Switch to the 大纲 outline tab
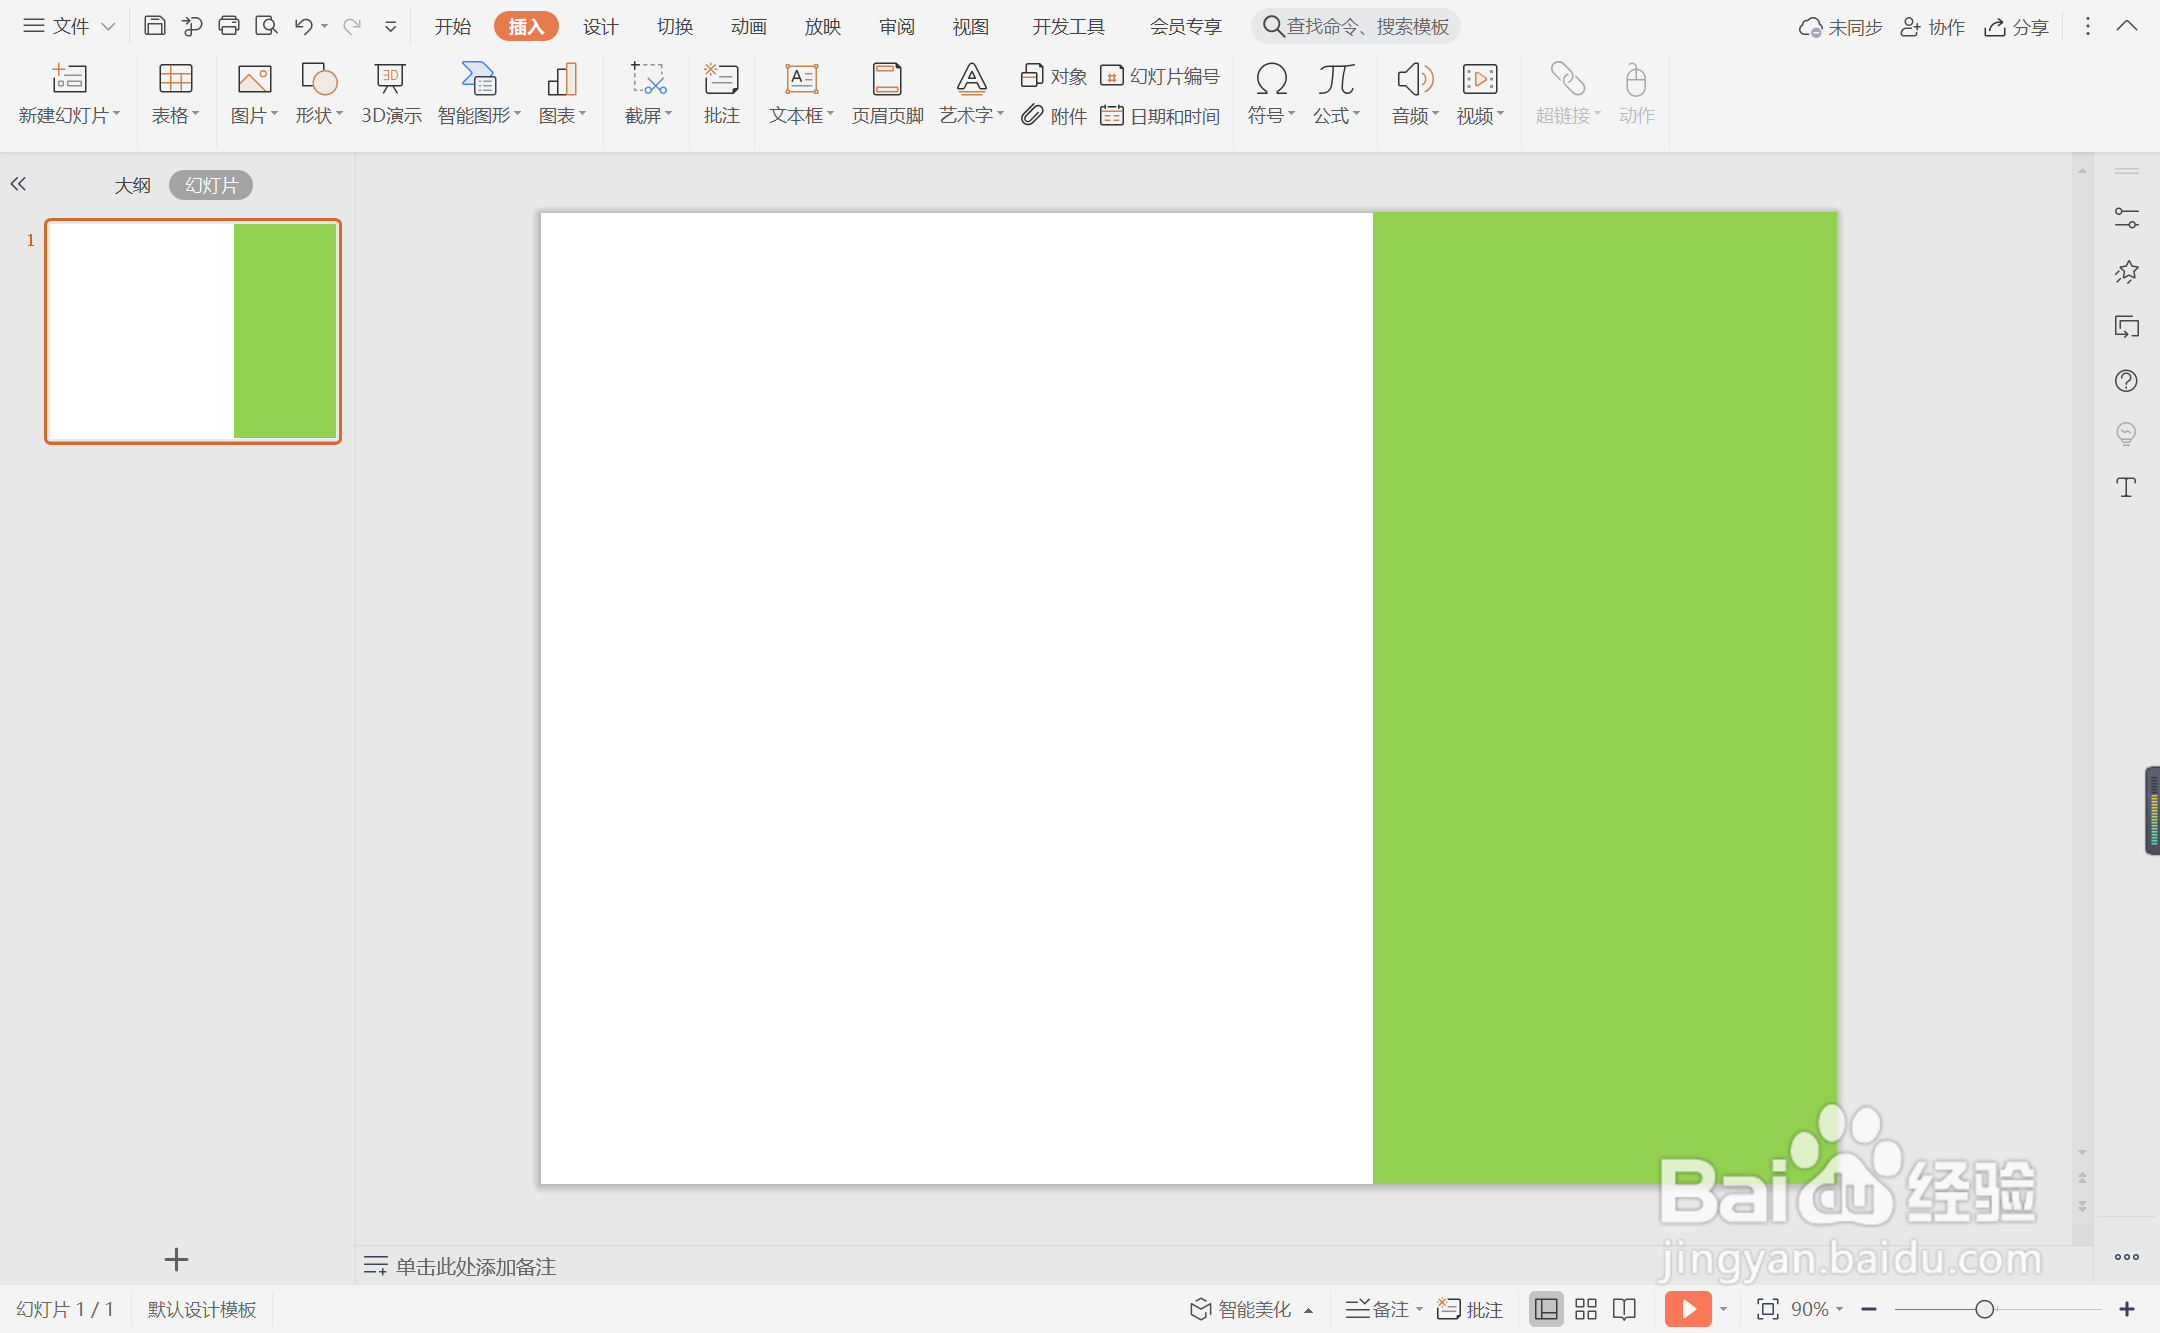Image resolution: width=2160 pixels, height=1333 pixels. tap(132, 185)
